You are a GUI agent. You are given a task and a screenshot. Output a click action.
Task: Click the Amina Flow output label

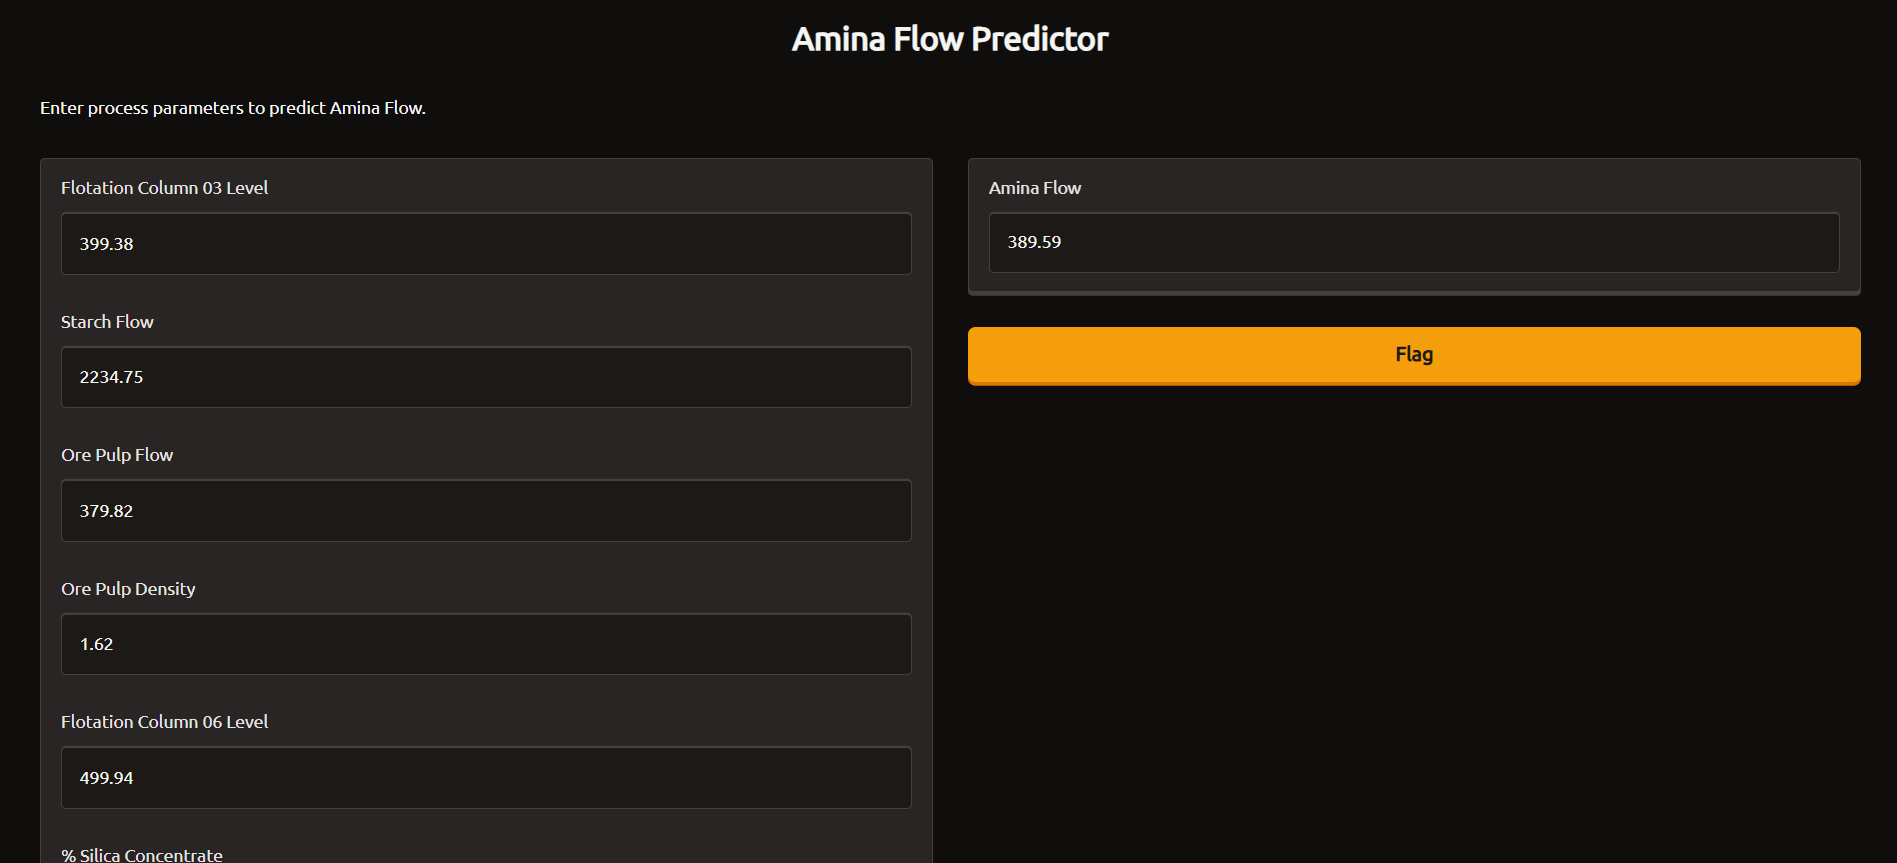(1035, 188)
